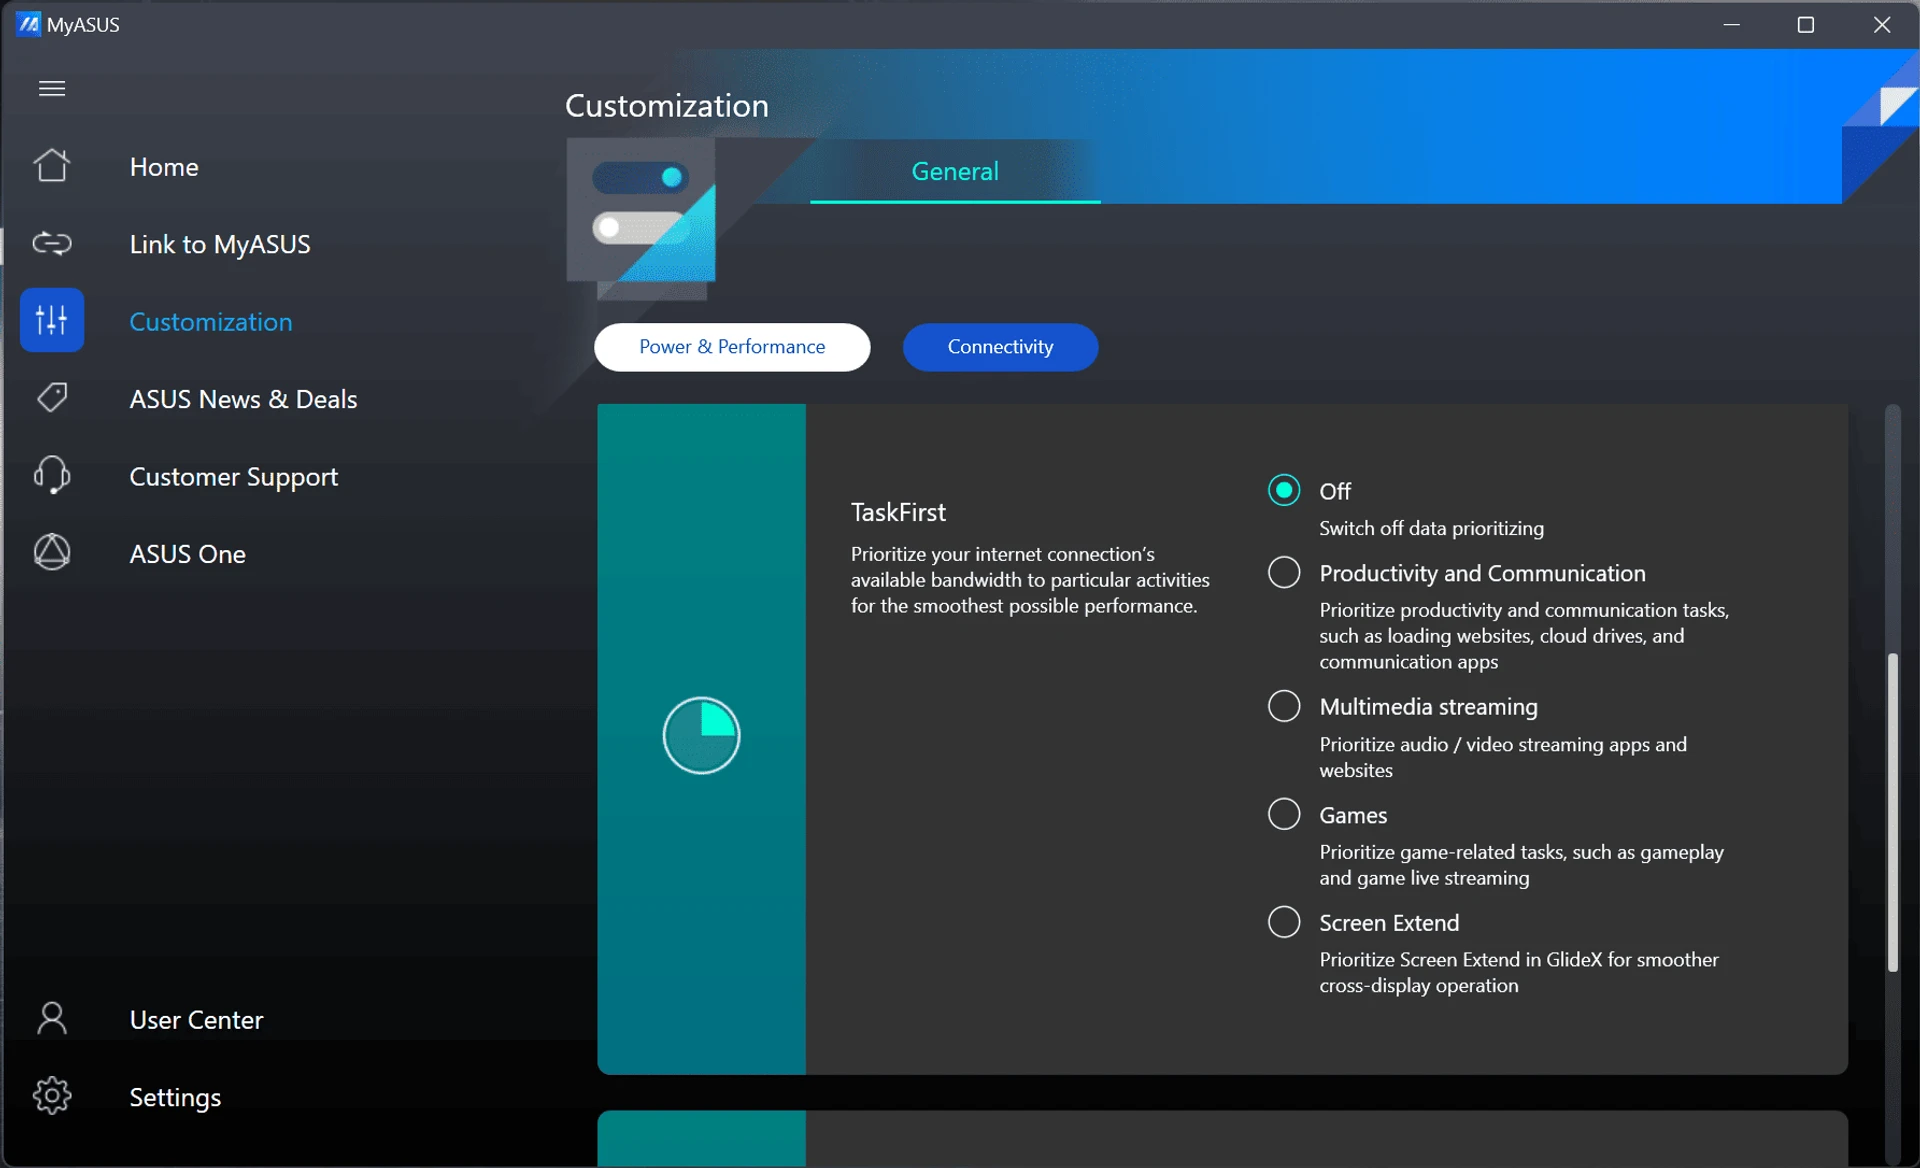
Task: Select the Connectivity button
Action: point(1000,347)
